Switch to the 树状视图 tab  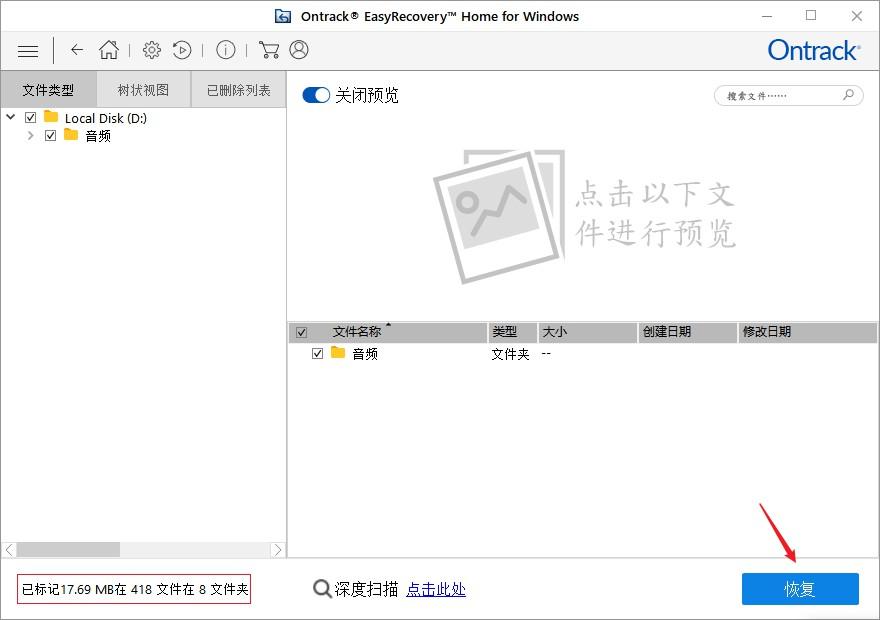[143, 90]
